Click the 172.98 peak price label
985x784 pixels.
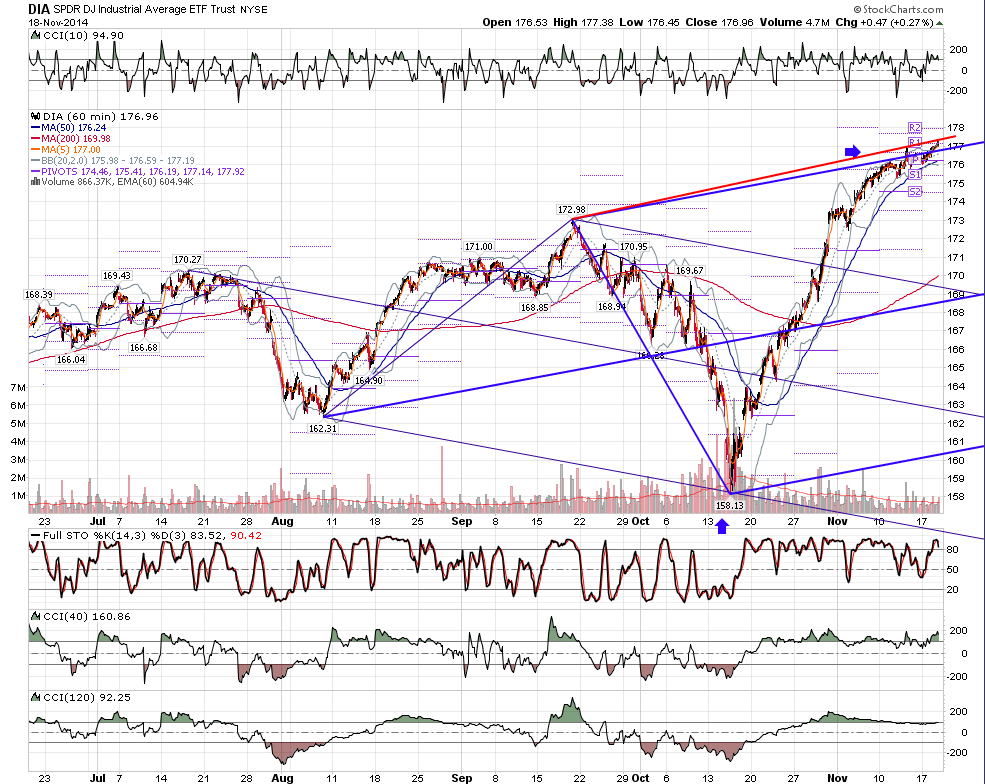[571, 209]
